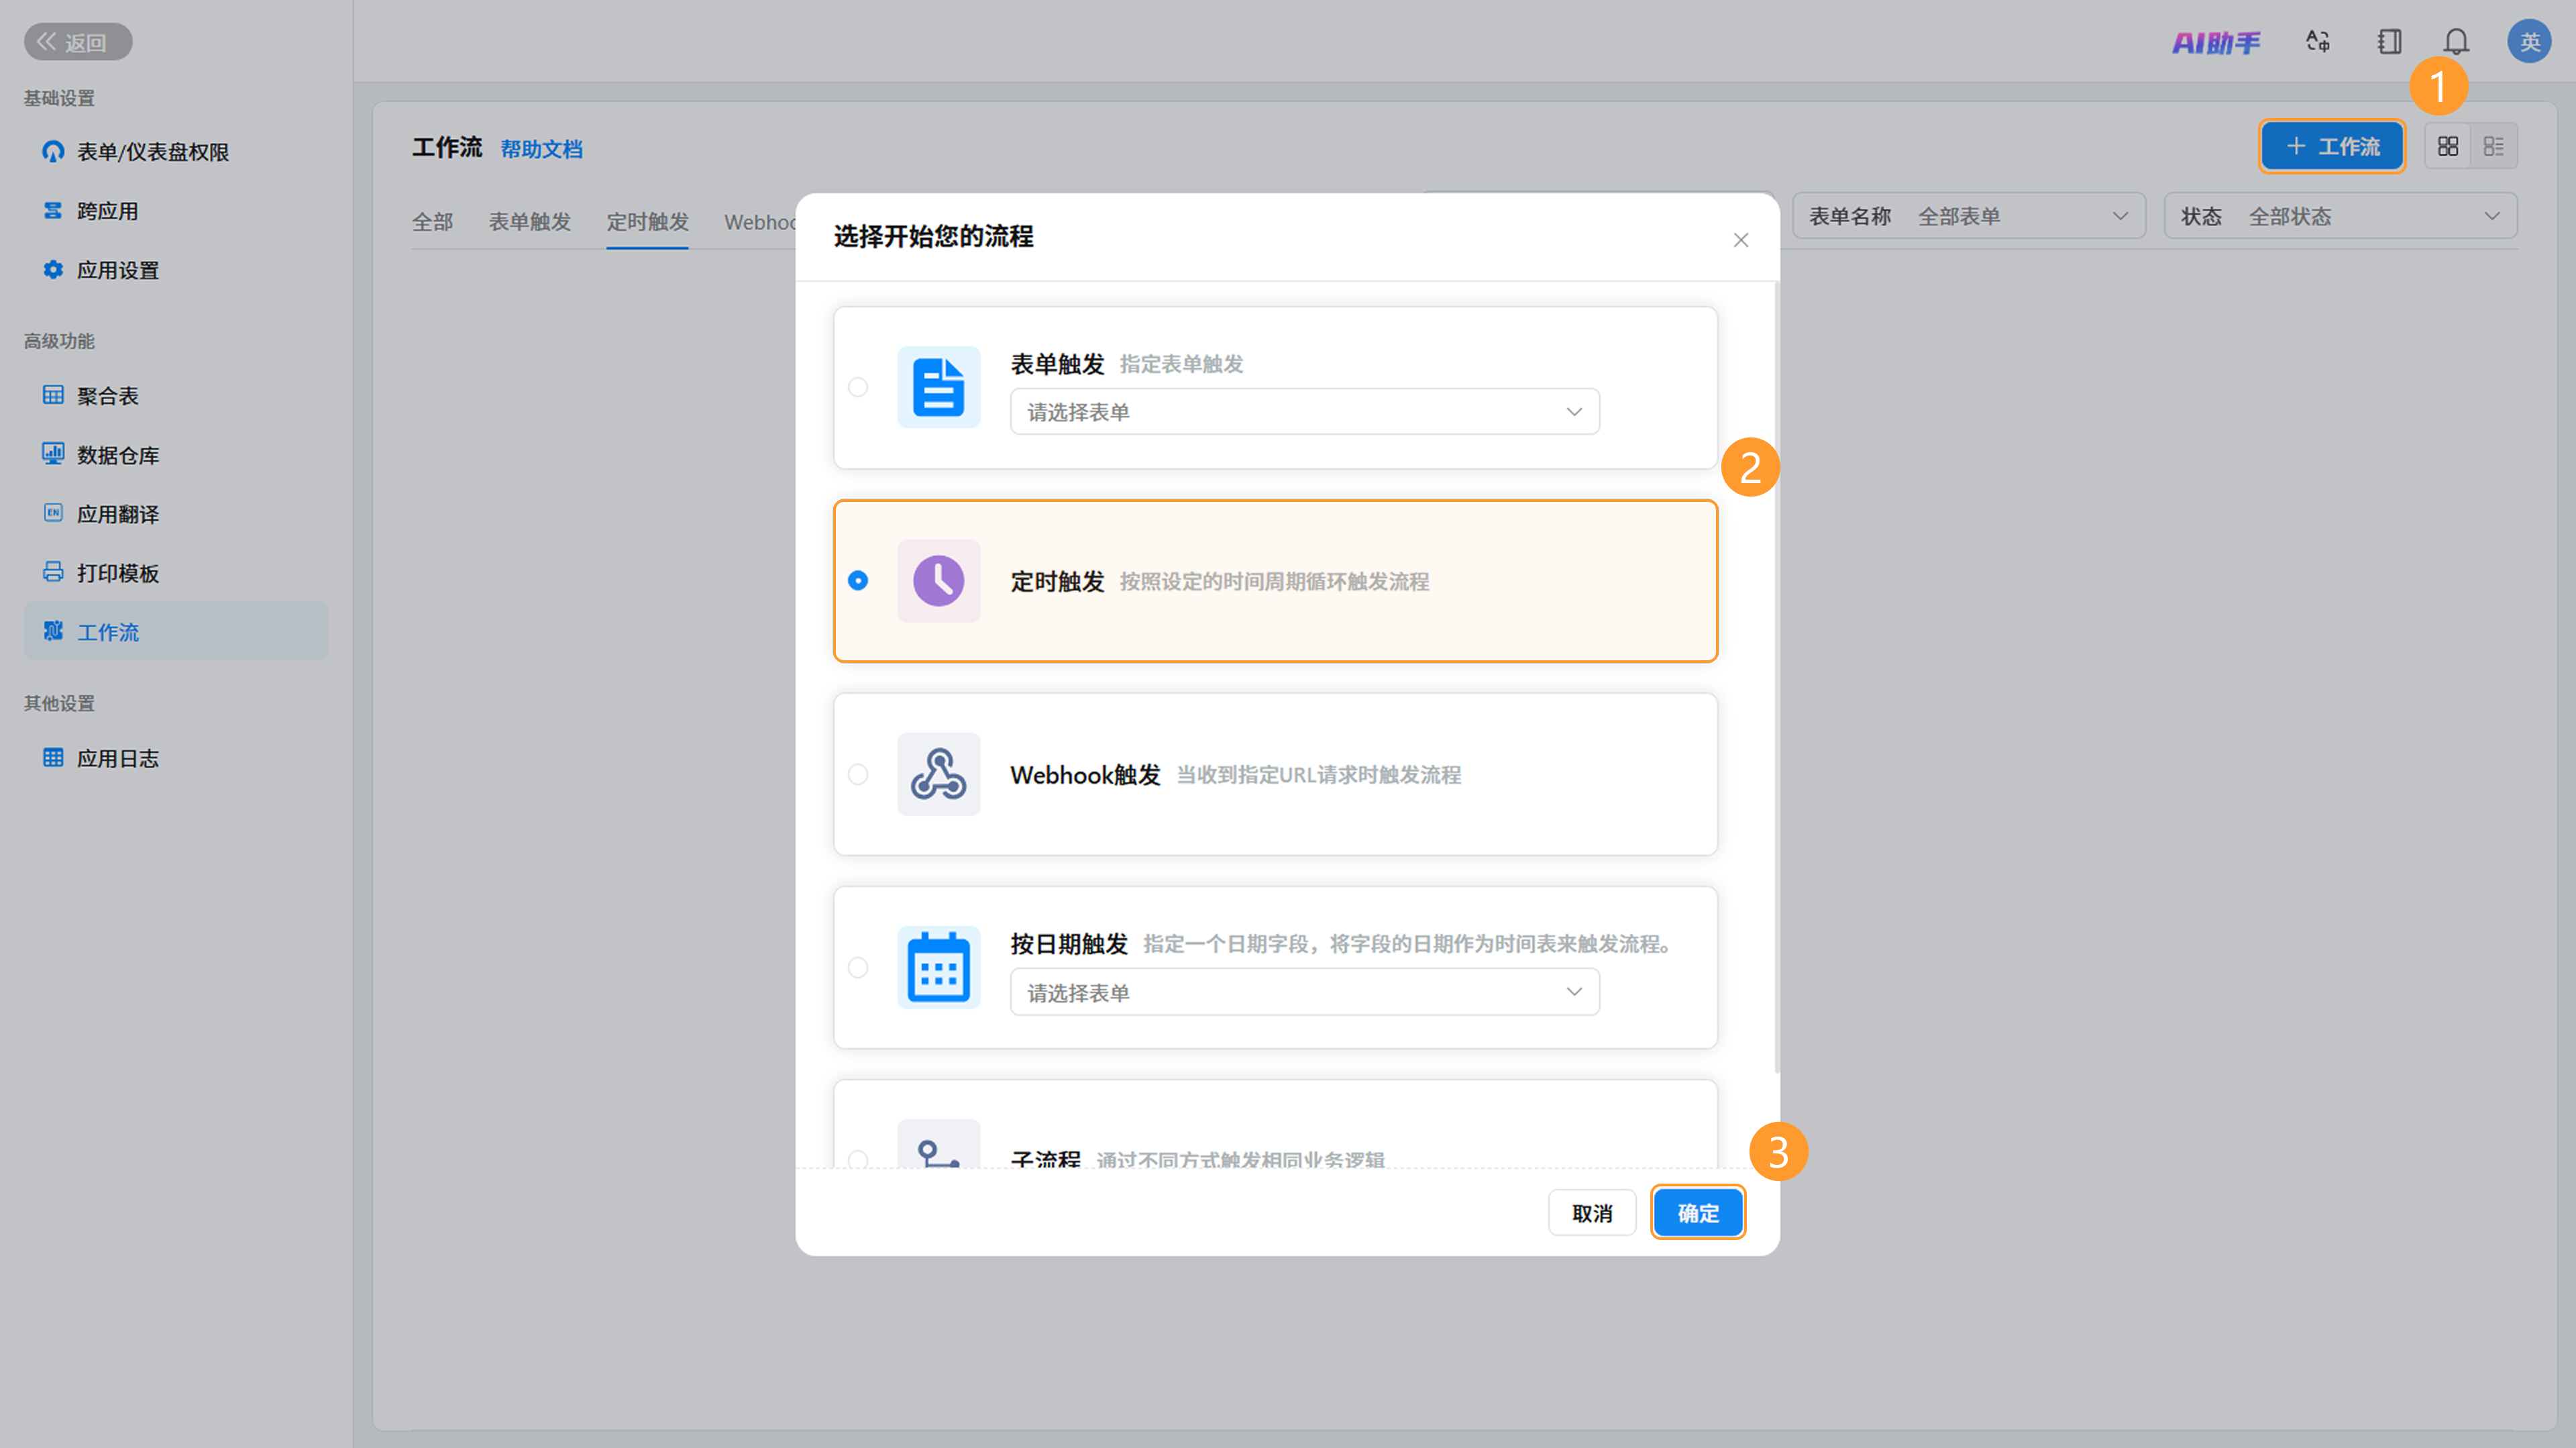The width and height of the screenshot is (2576, 1448).
Task: Click the 应用翻译 icon
Action: click(53, 513)
